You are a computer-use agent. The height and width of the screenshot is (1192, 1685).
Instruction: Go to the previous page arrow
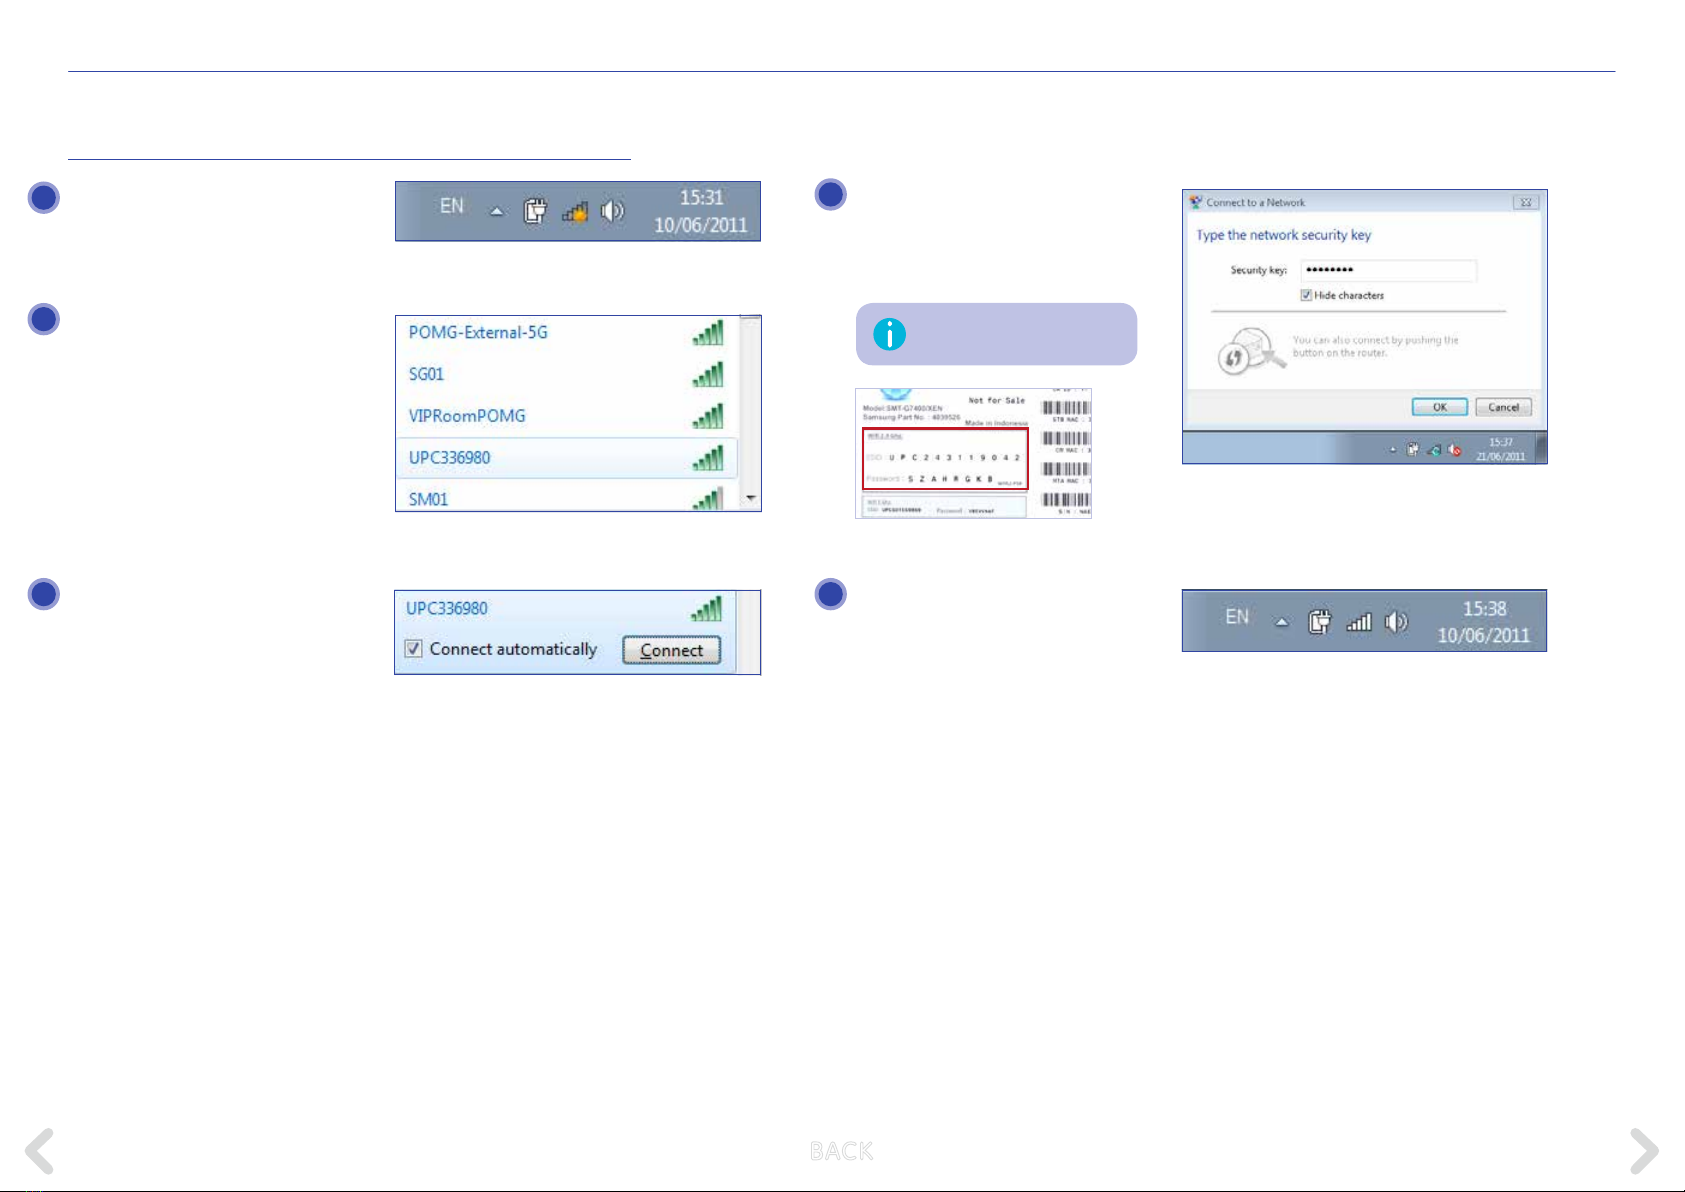40,1151
